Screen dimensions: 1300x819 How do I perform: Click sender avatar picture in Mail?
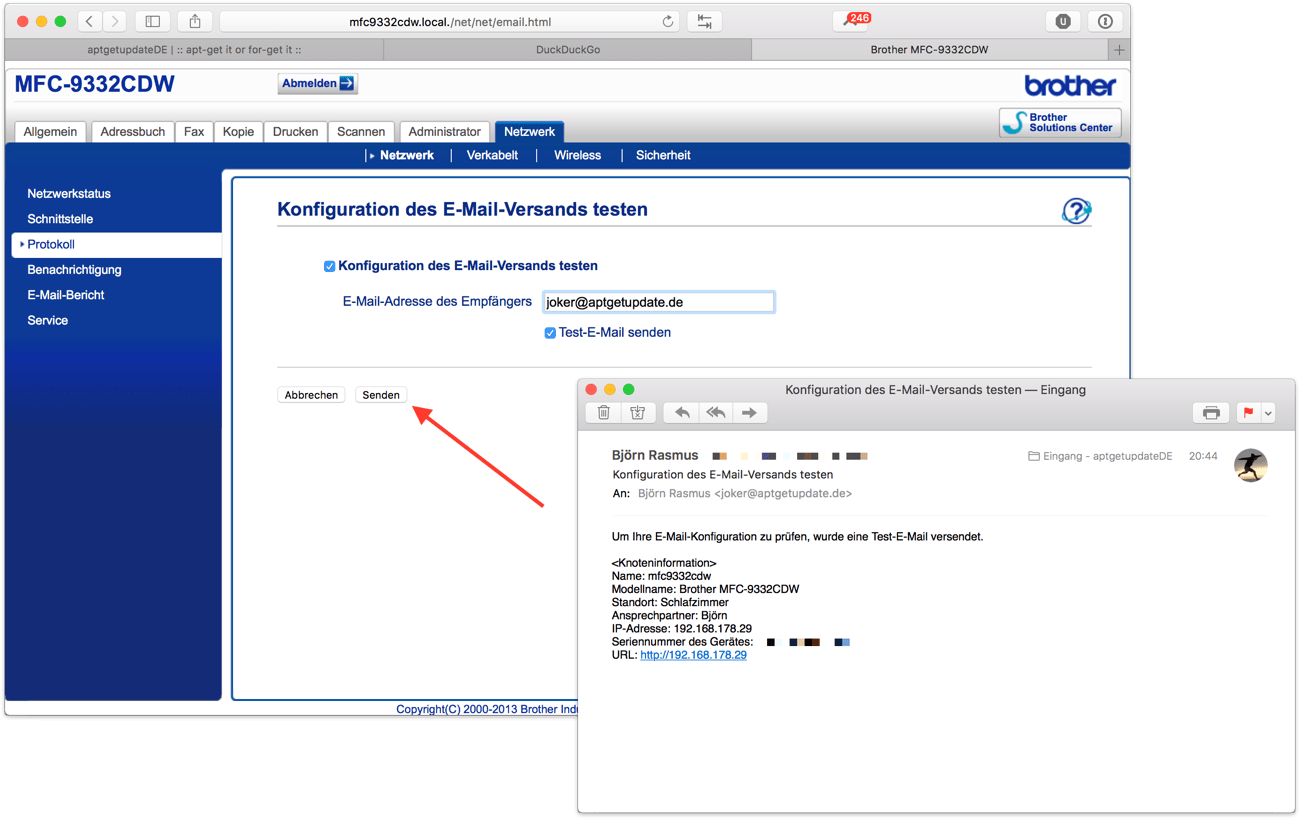pos(1251,466)
